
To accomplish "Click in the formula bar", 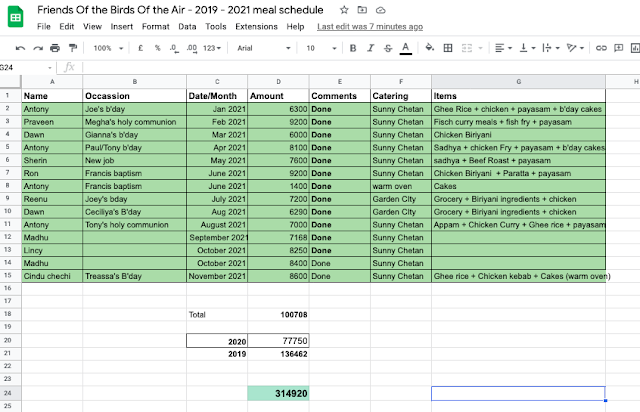I will pos(359,67).
